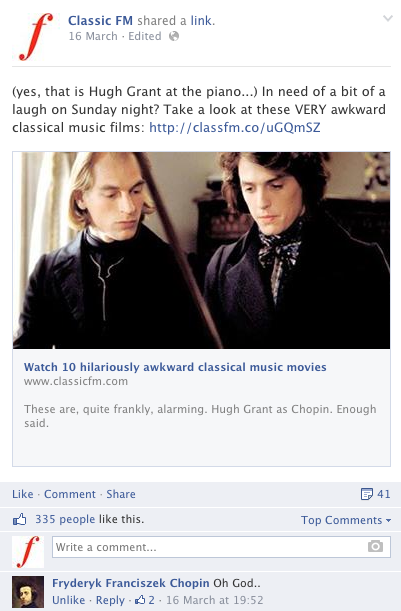
Task: Select the Comment action link
Action: point(70,494)
